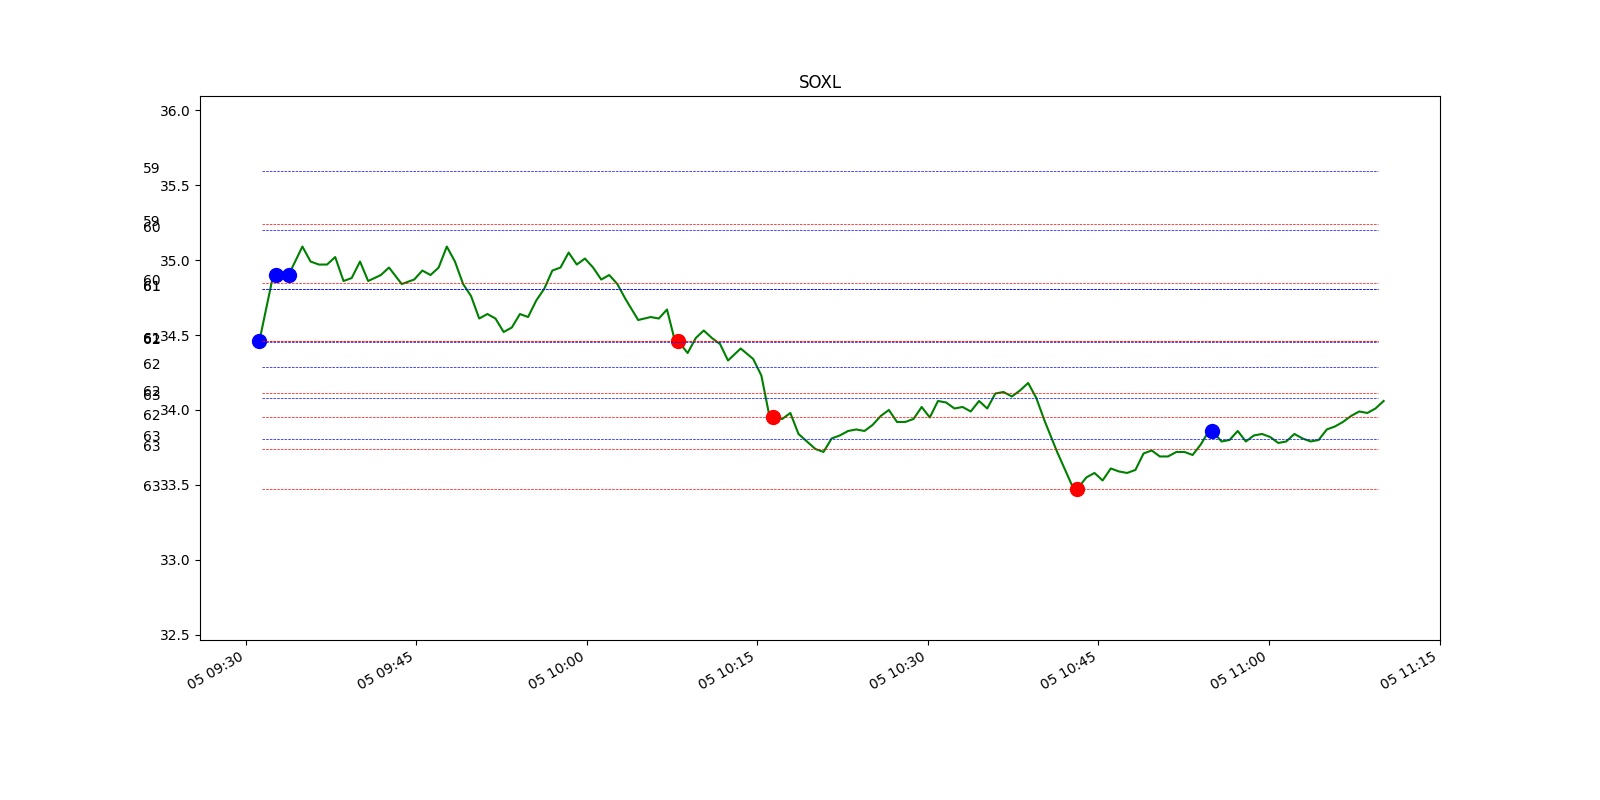This screenshot has width=1600, height=800.
Task: Click the 05 10:00 time axis label
Action: pyautogui.click(x=557, y=670)
